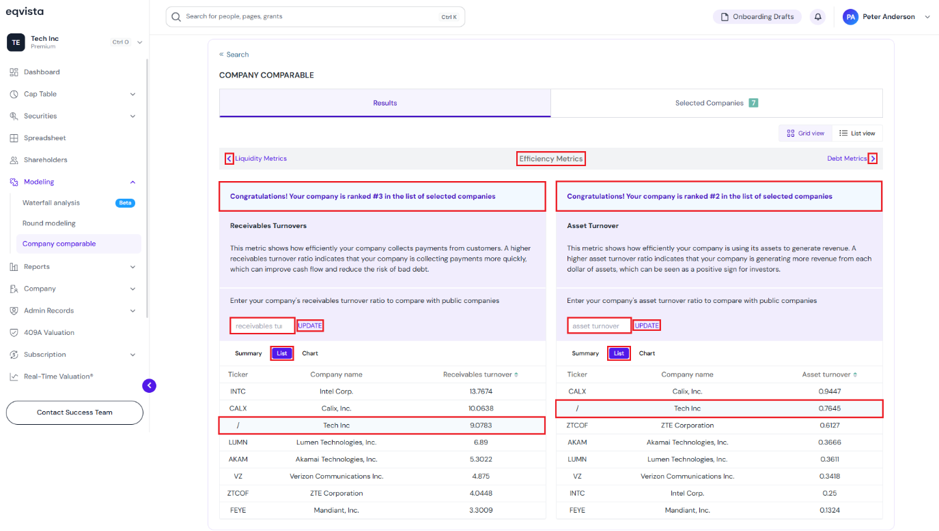
Task: Click the Company sidebar icon
Action: [x=14, y=289]
